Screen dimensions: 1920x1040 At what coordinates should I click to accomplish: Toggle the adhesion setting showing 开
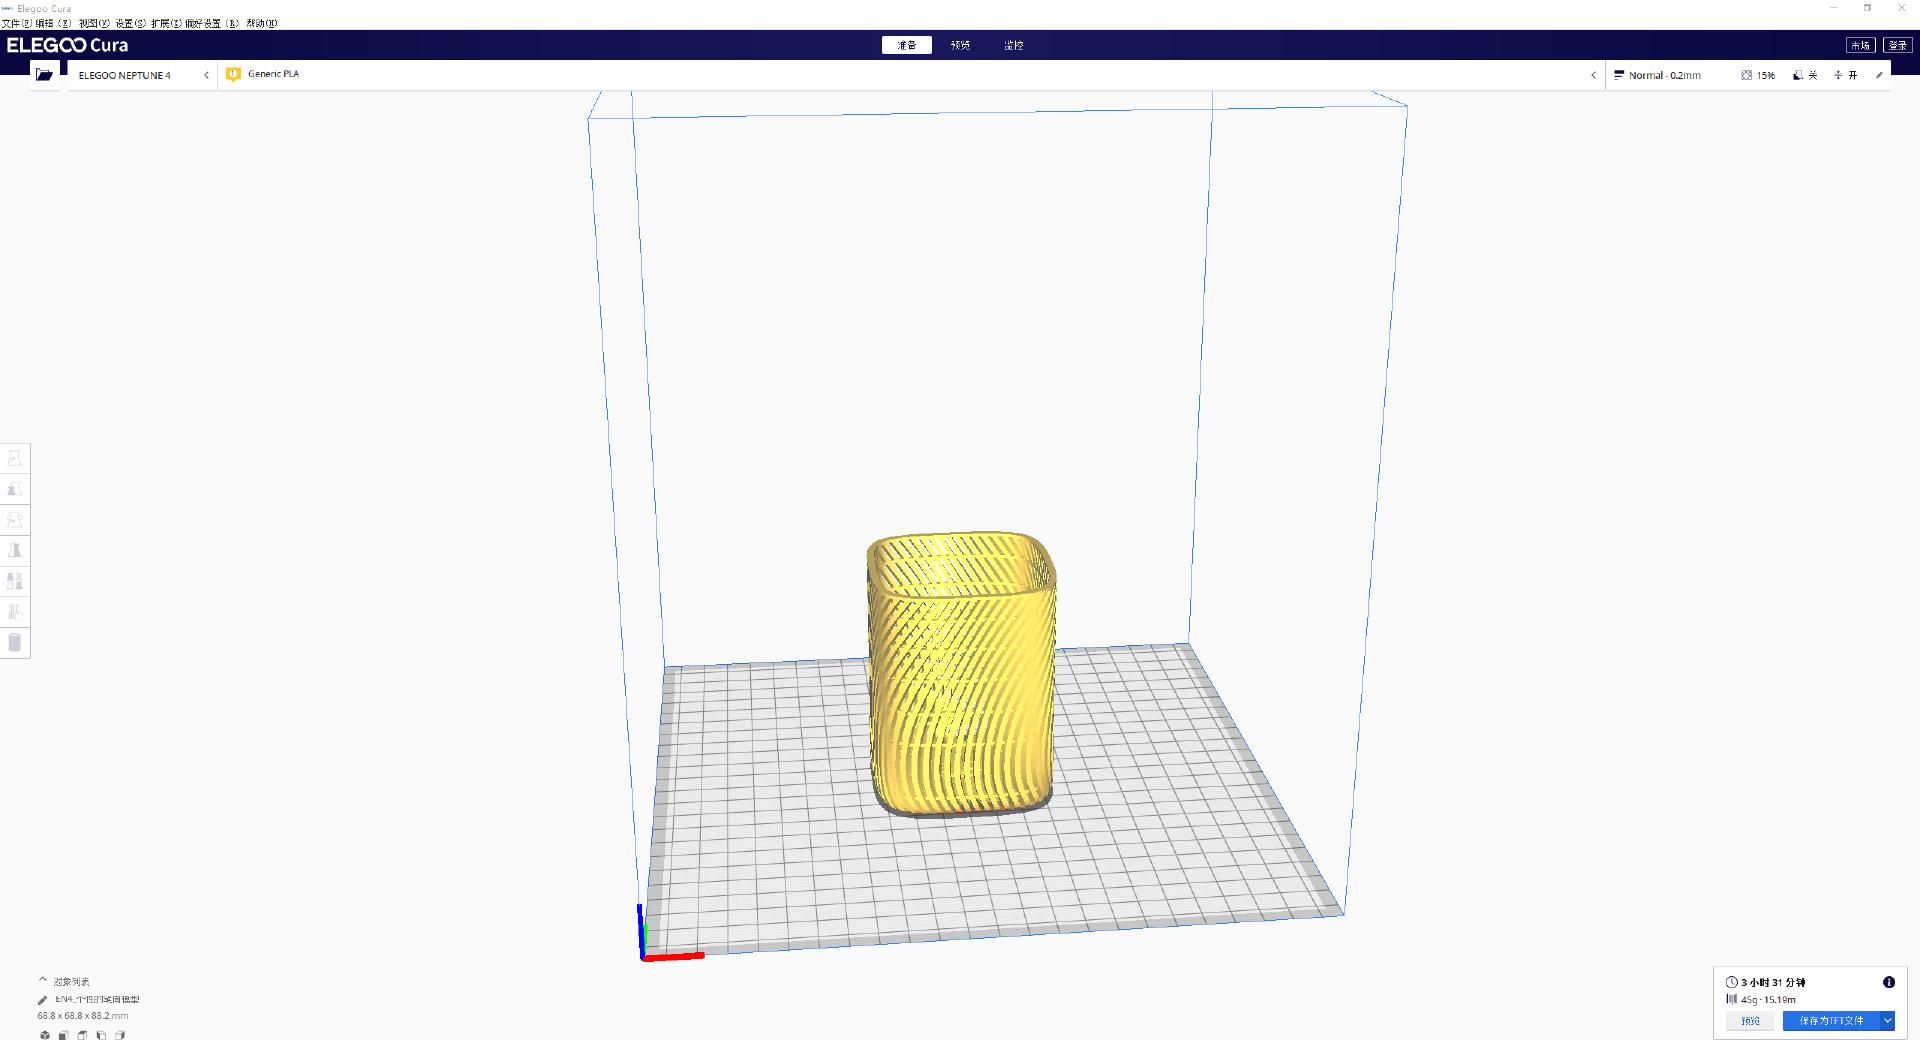1845,75
